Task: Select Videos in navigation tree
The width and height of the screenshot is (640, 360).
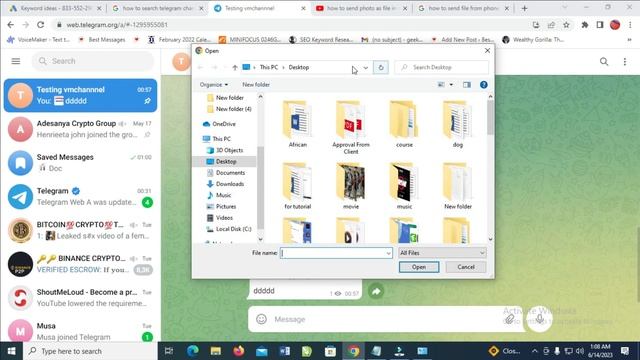Action: 220,218
